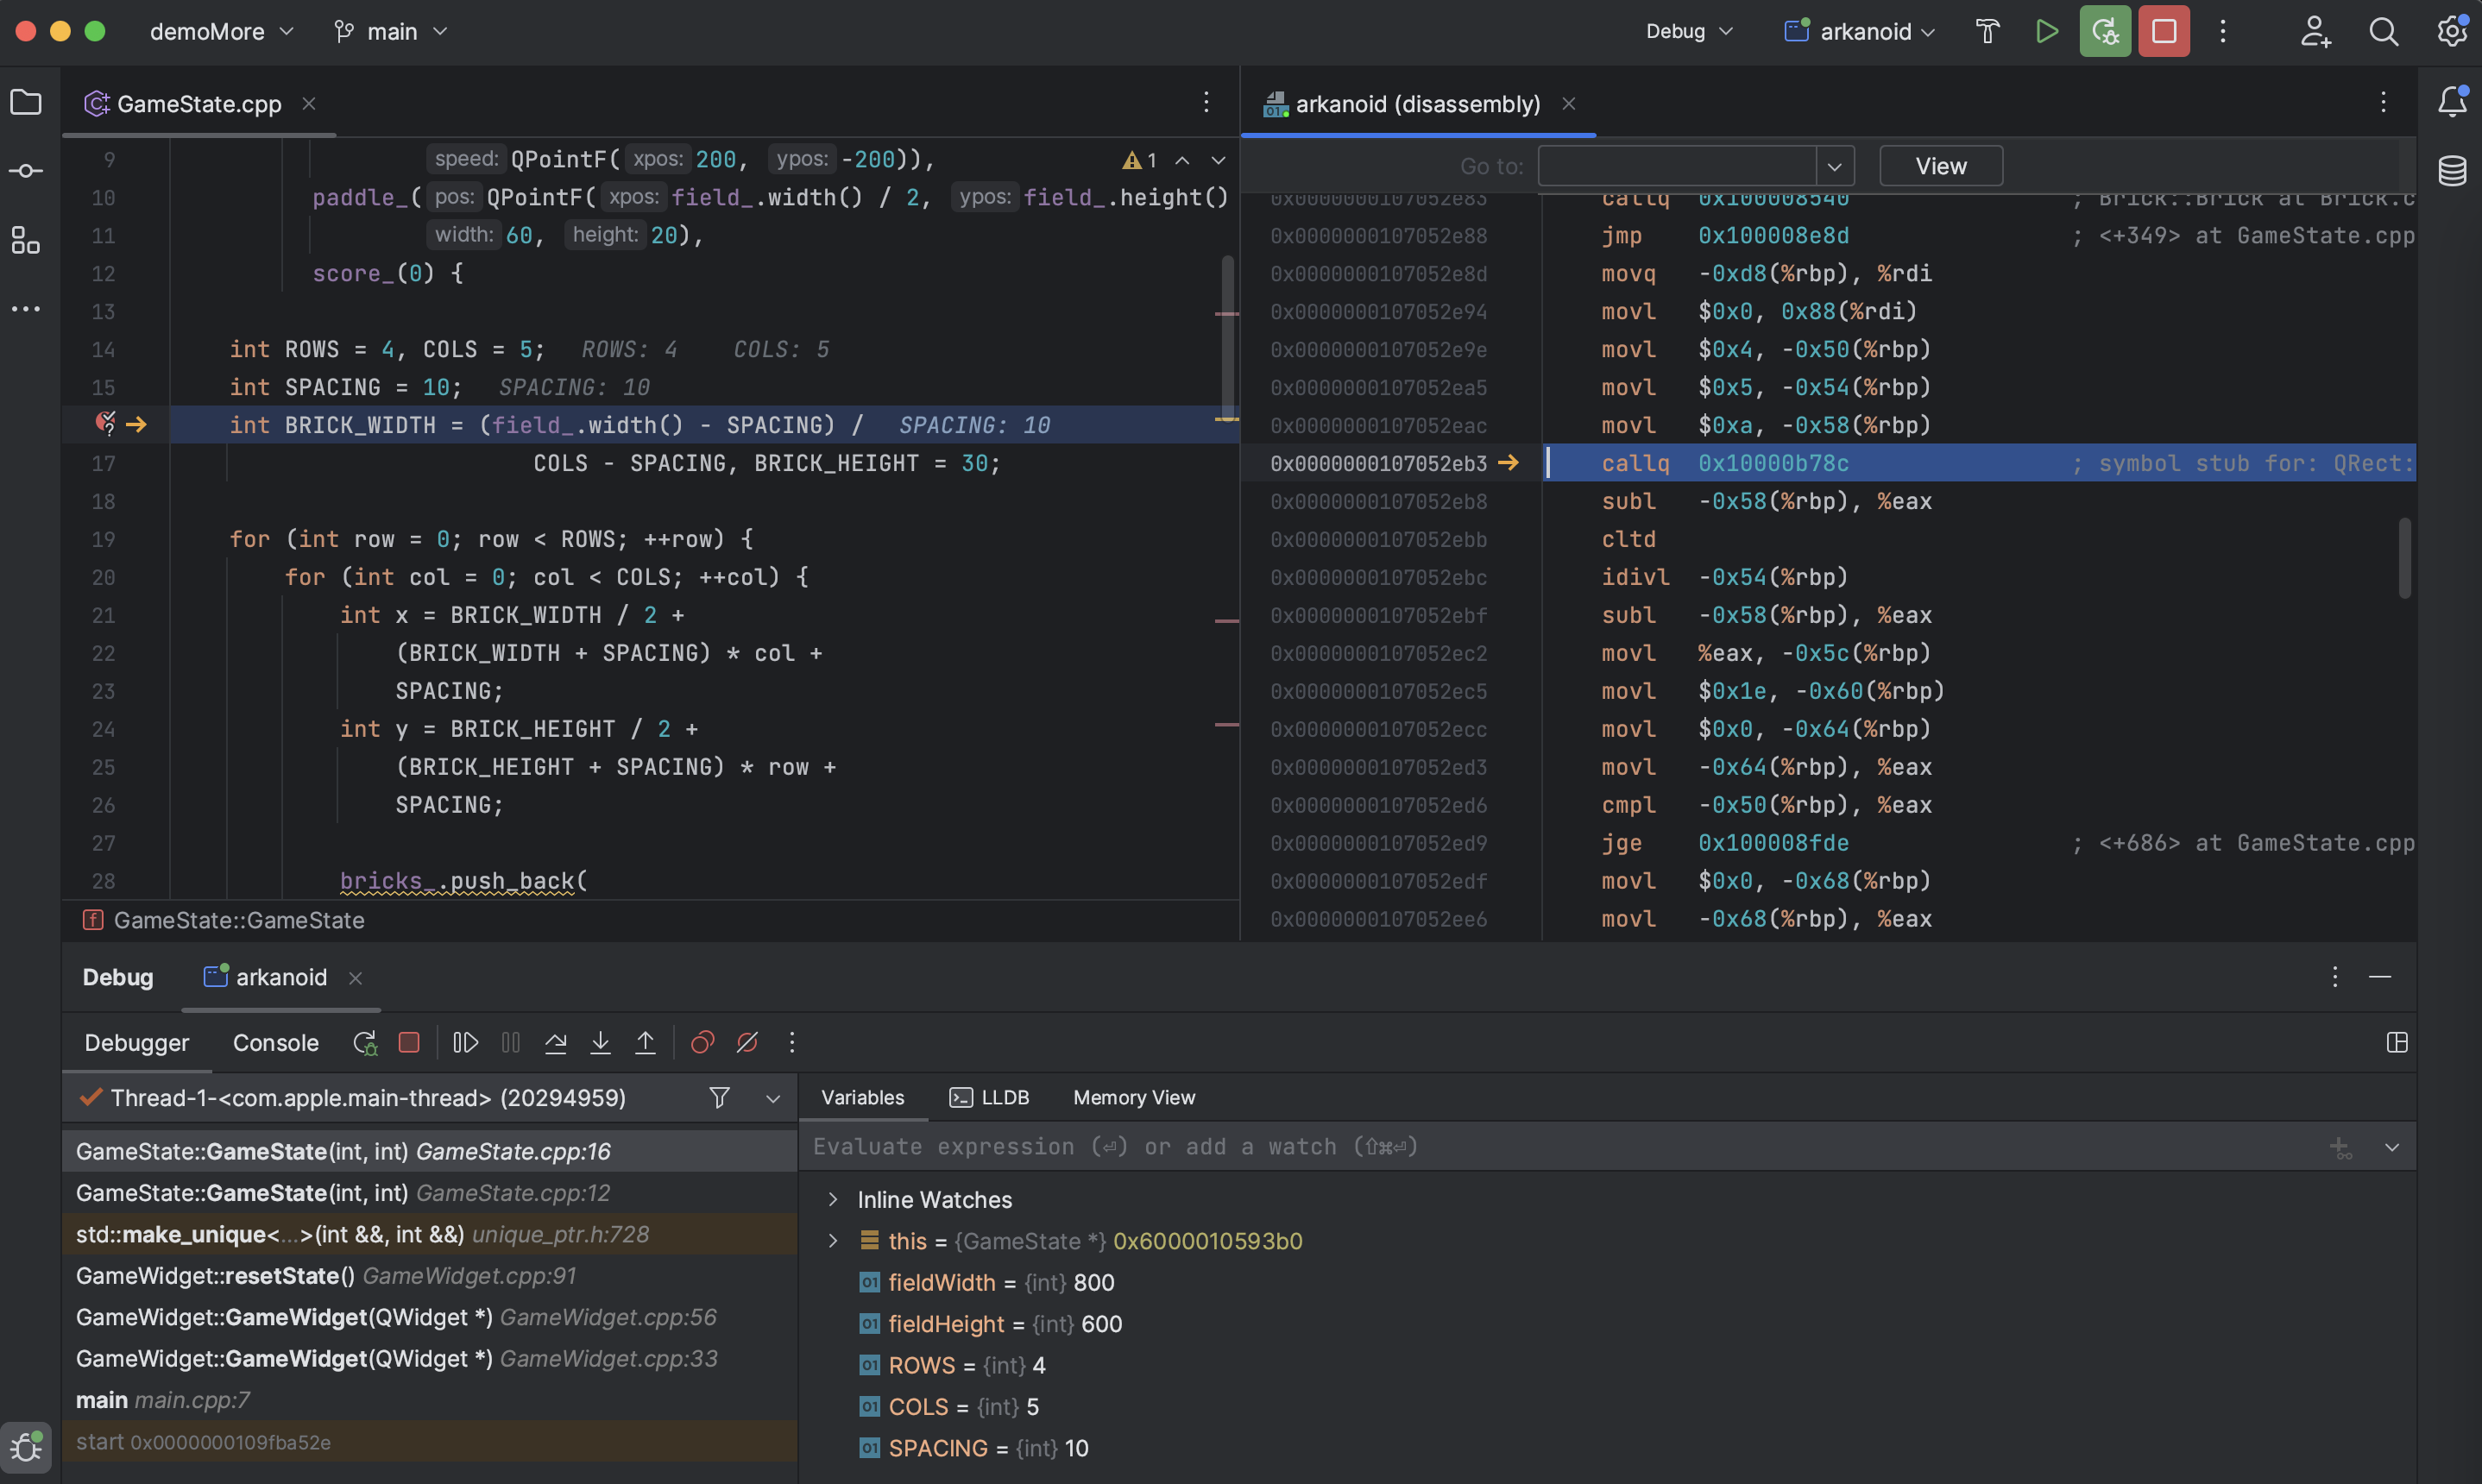
Task: Open the Go to address dropdown
Action: point(1834,166)
